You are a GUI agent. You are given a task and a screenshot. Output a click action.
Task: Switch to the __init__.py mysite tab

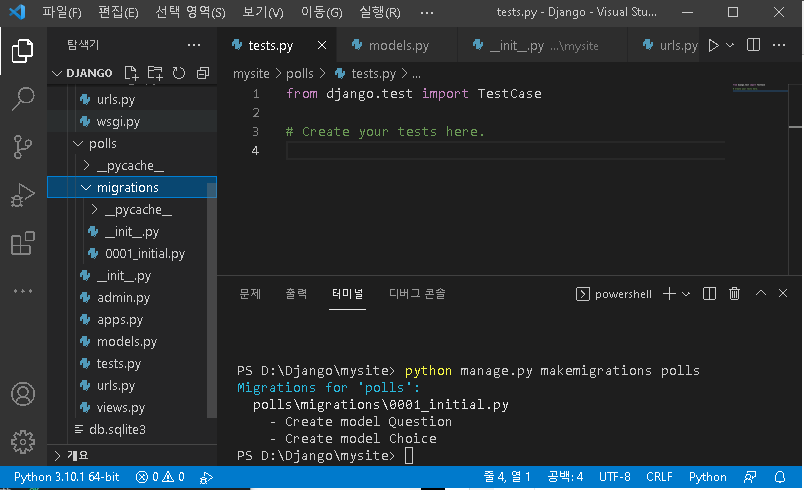[542, 45]
